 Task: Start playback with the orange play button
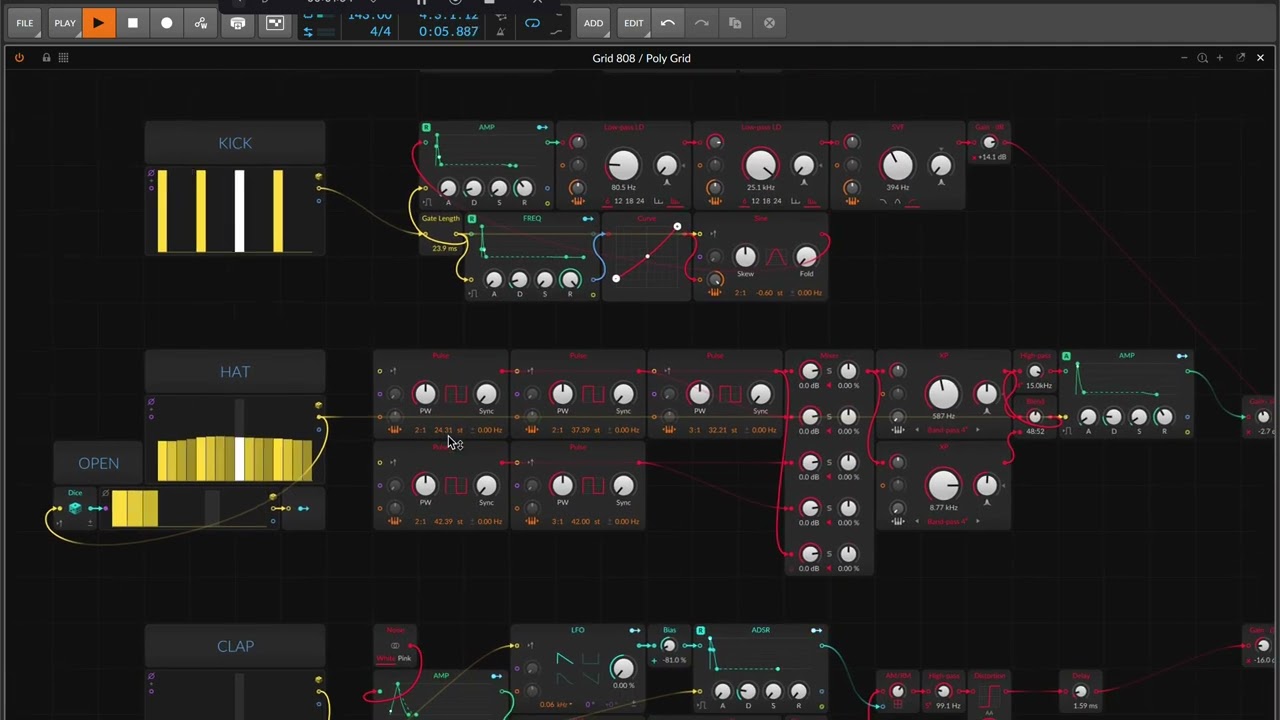click(98, 23)
